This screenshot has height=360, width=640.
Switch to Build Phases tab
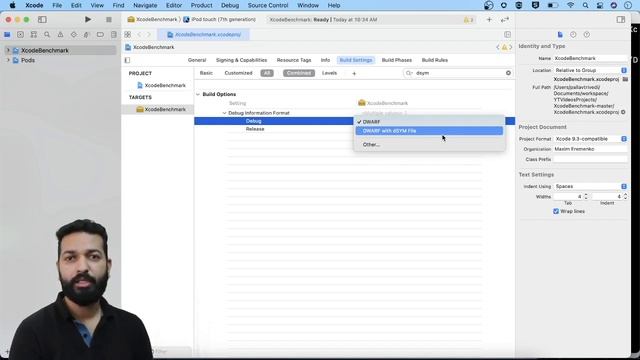pos(397,60)
